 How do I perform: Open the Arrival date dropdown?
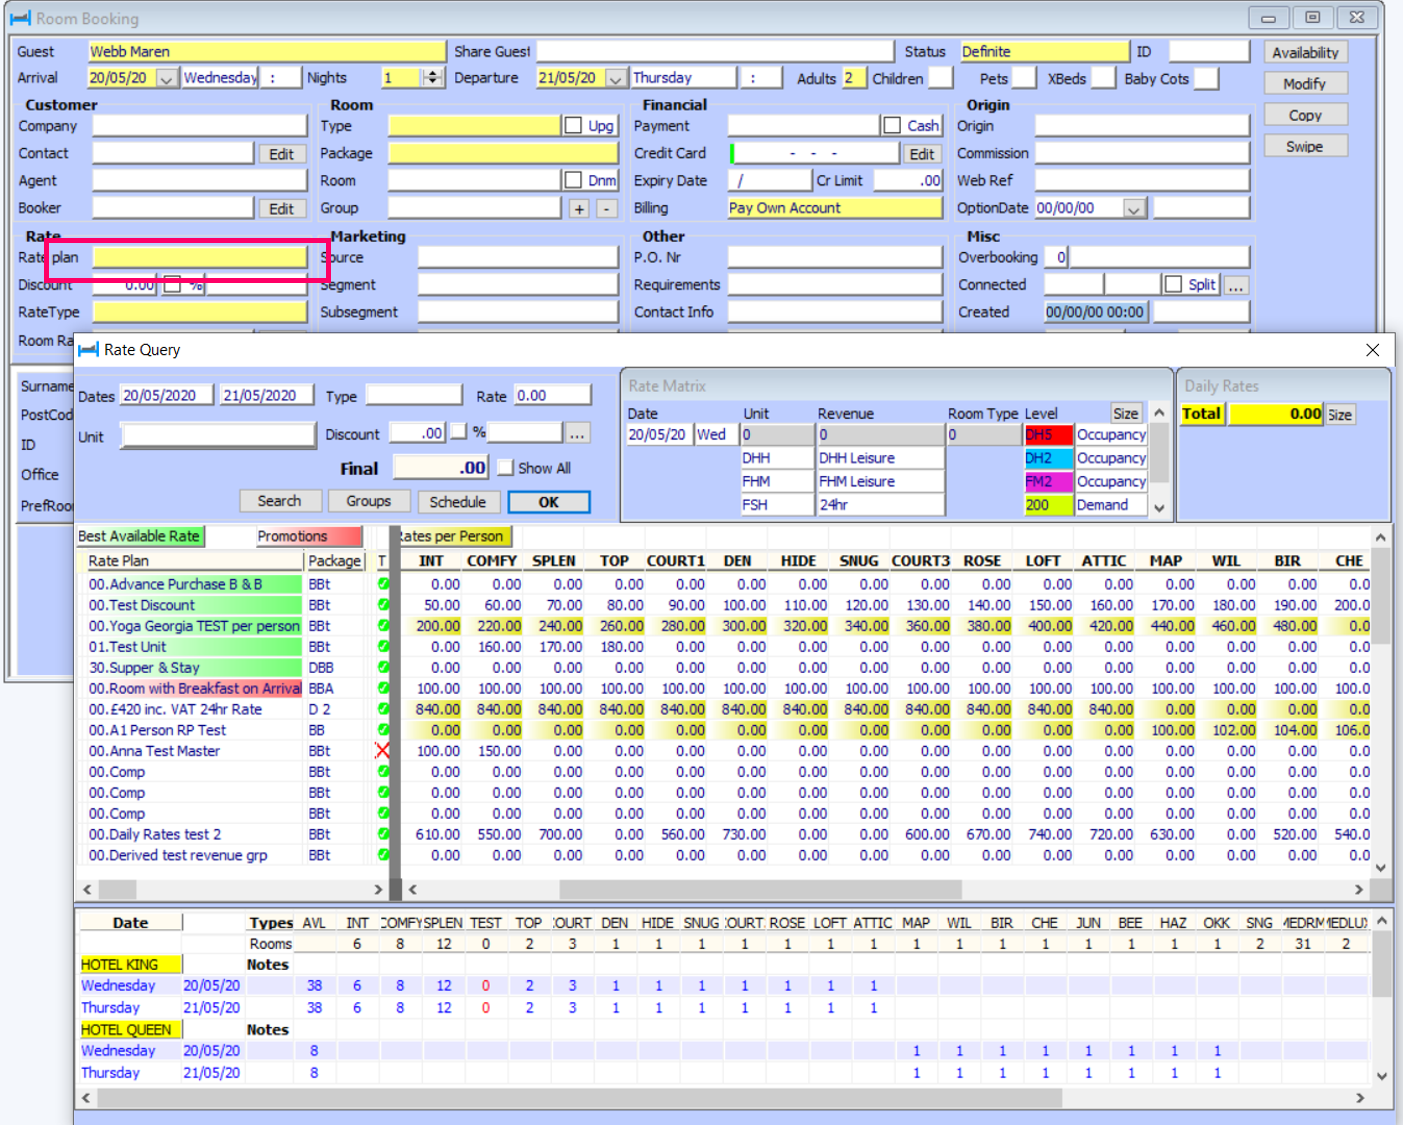166,78
